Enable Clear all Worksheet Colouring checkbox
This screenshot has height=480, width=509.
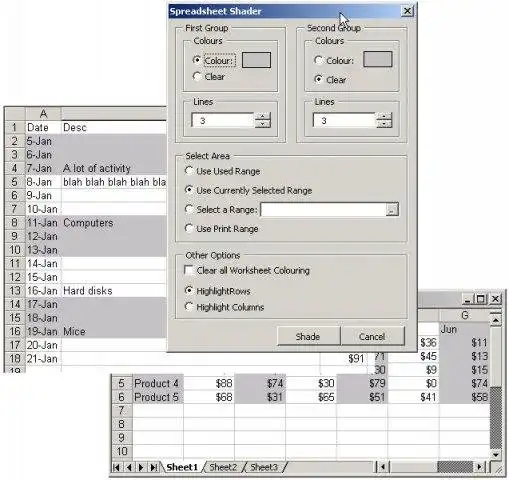189,270
